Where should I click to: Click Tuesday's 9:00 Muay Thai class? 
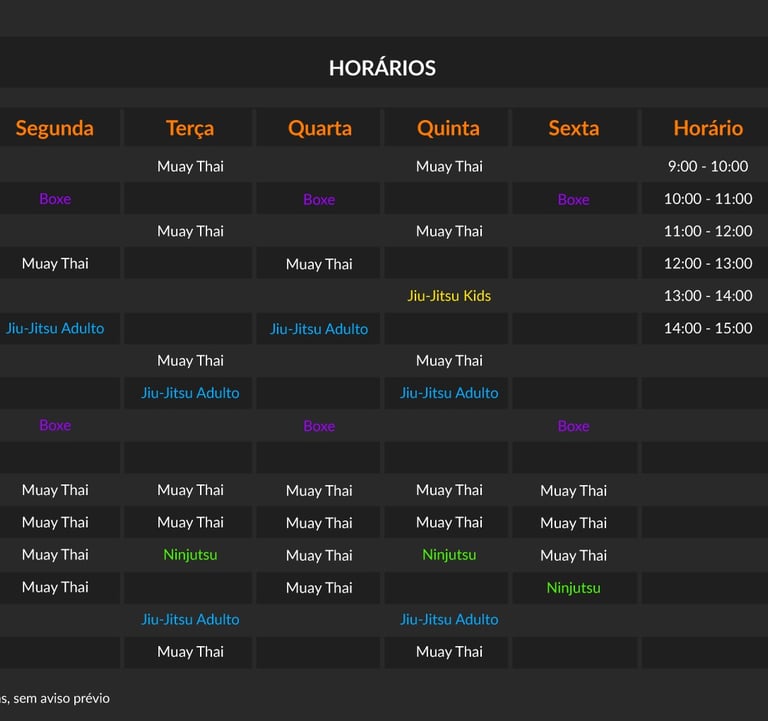[x=190, y=167]
